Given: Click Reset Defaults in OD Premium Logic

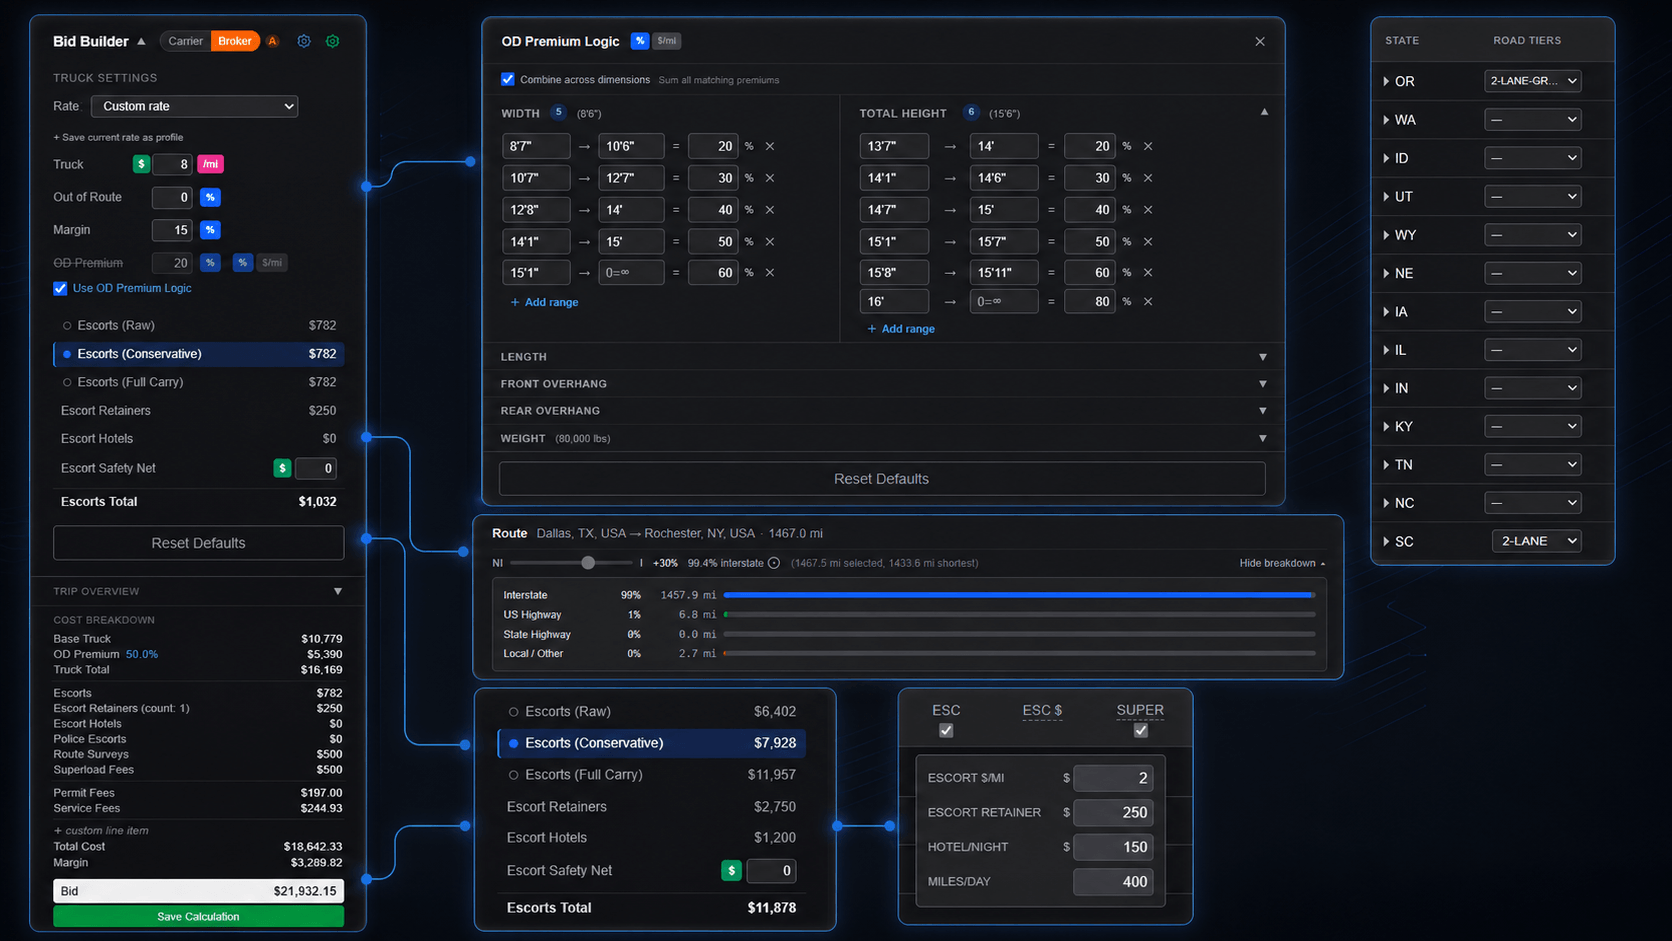Looking at the screenshot, I should (x=882, y=479).
